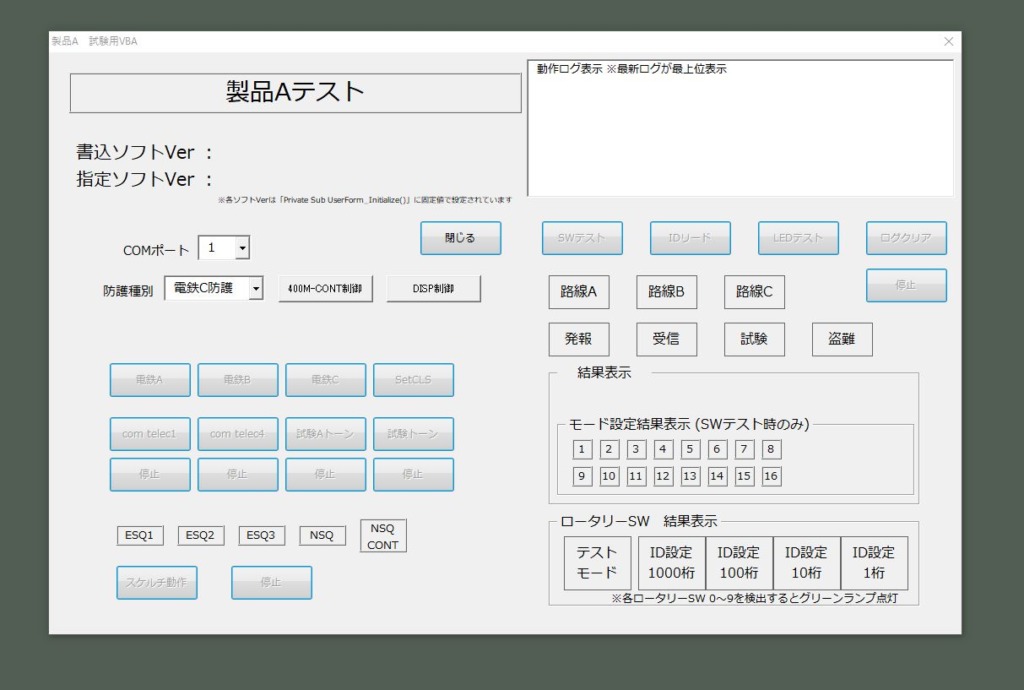The height and width of the screenshot is (690, 1024).
Task: Click the 電鉄A button
Action: tap(150, 380)
